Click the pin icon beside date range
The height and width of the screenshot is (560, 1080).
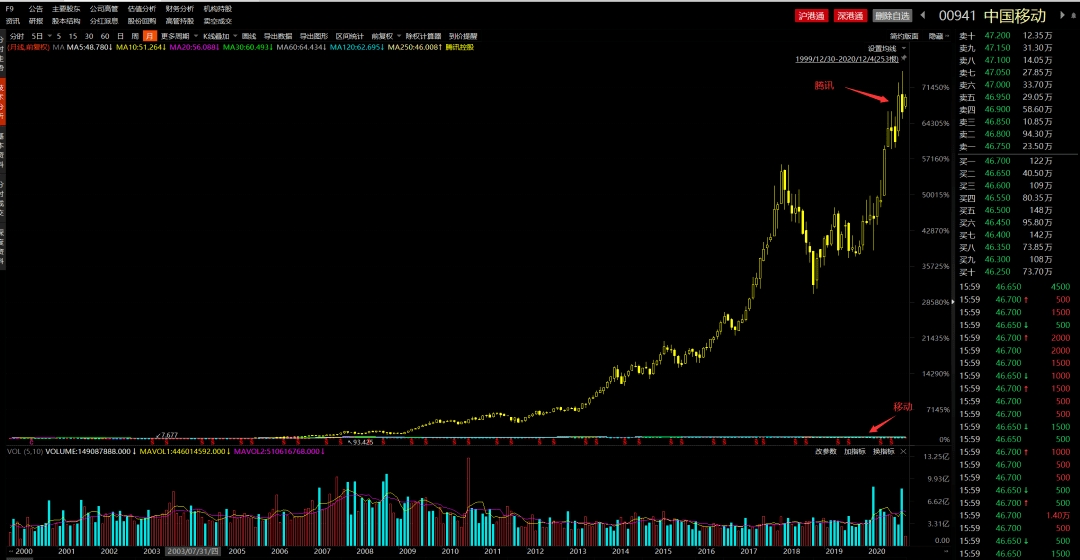(x=904, y=59)
